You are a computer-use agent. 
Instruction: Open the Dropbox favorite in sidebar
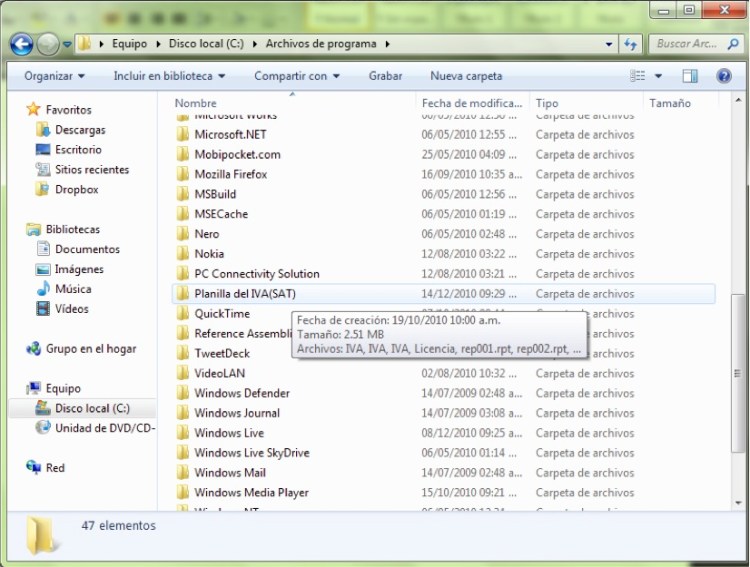[75, 189]
